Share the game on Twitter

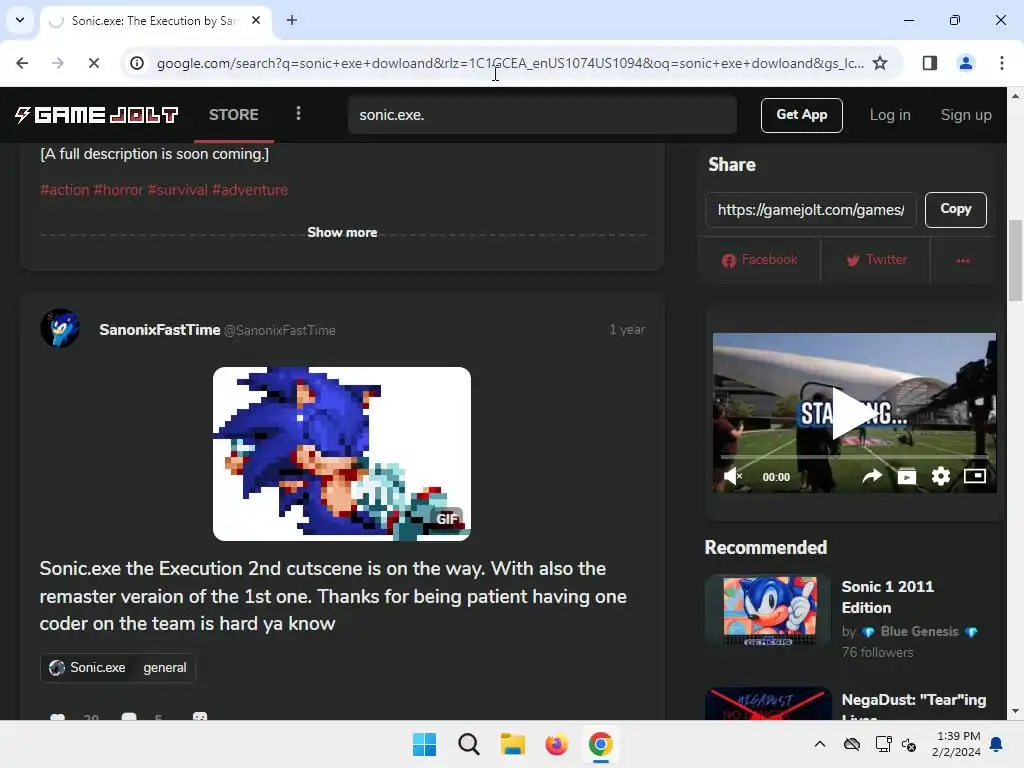pos(876,260)
